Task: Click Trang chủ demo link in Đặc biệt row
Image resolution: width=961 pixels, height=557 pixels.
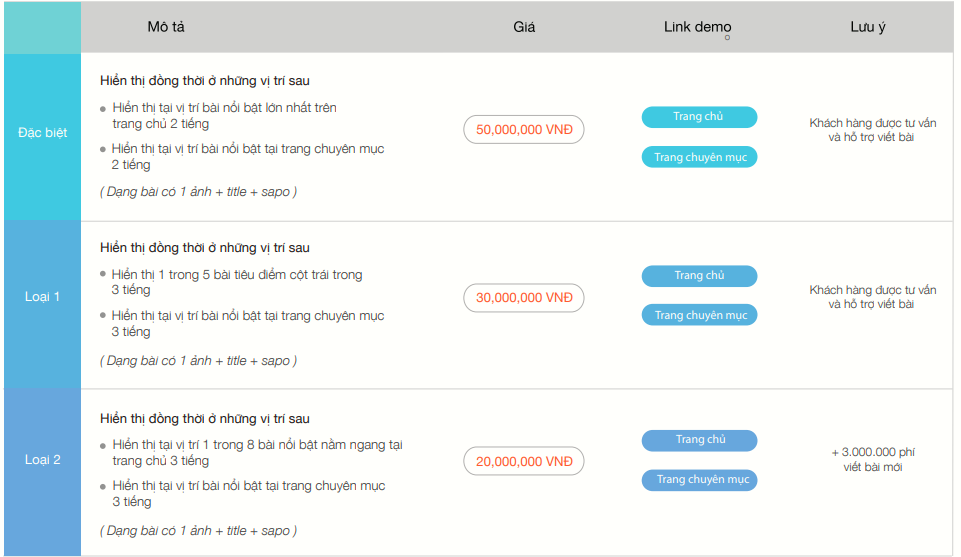Action: pyautogui.click(x=699, y=117)
